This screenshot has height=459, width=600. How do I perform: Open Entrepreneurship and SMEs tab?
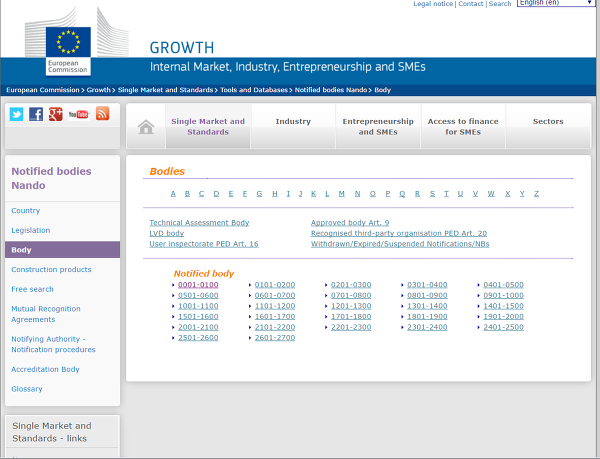click(378, 126)
